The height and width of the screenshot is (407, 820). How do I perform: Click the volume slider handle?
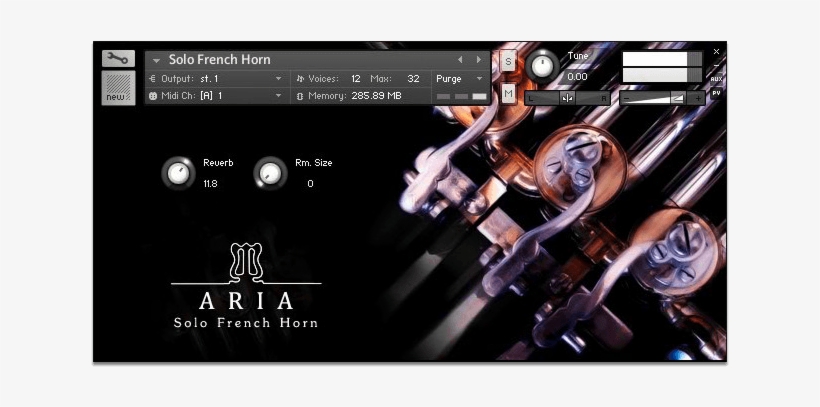click(x=678, y=98)
